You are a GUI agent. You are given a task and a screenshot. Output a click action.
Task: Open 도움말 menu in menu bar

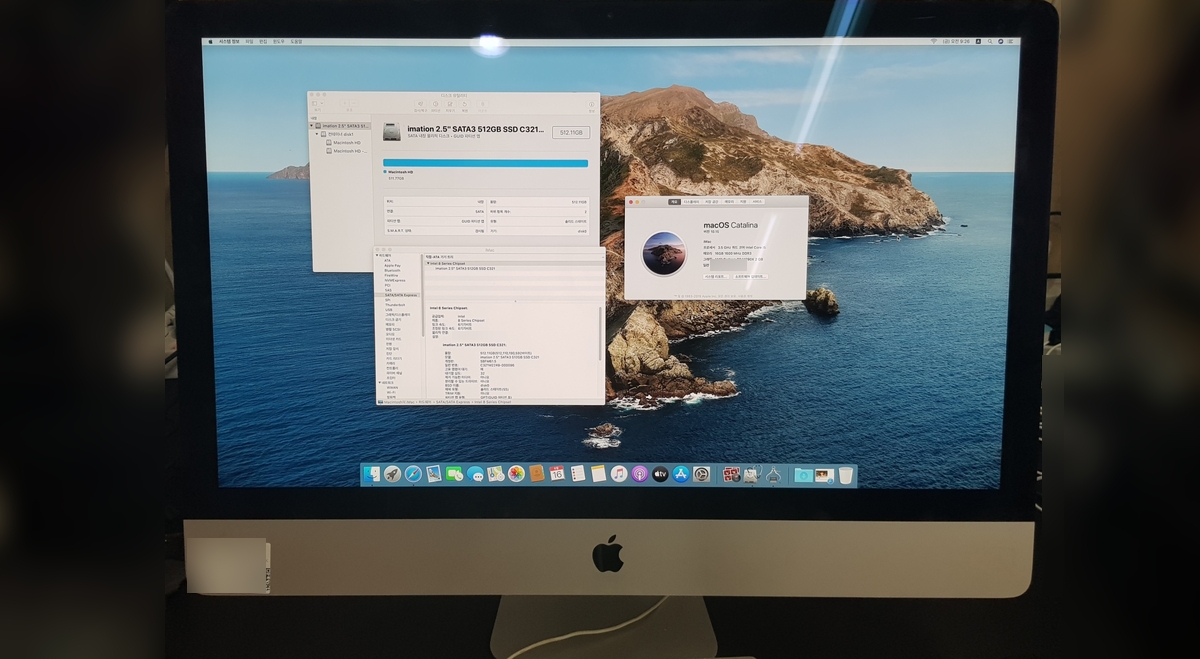[x=296, y=41]
